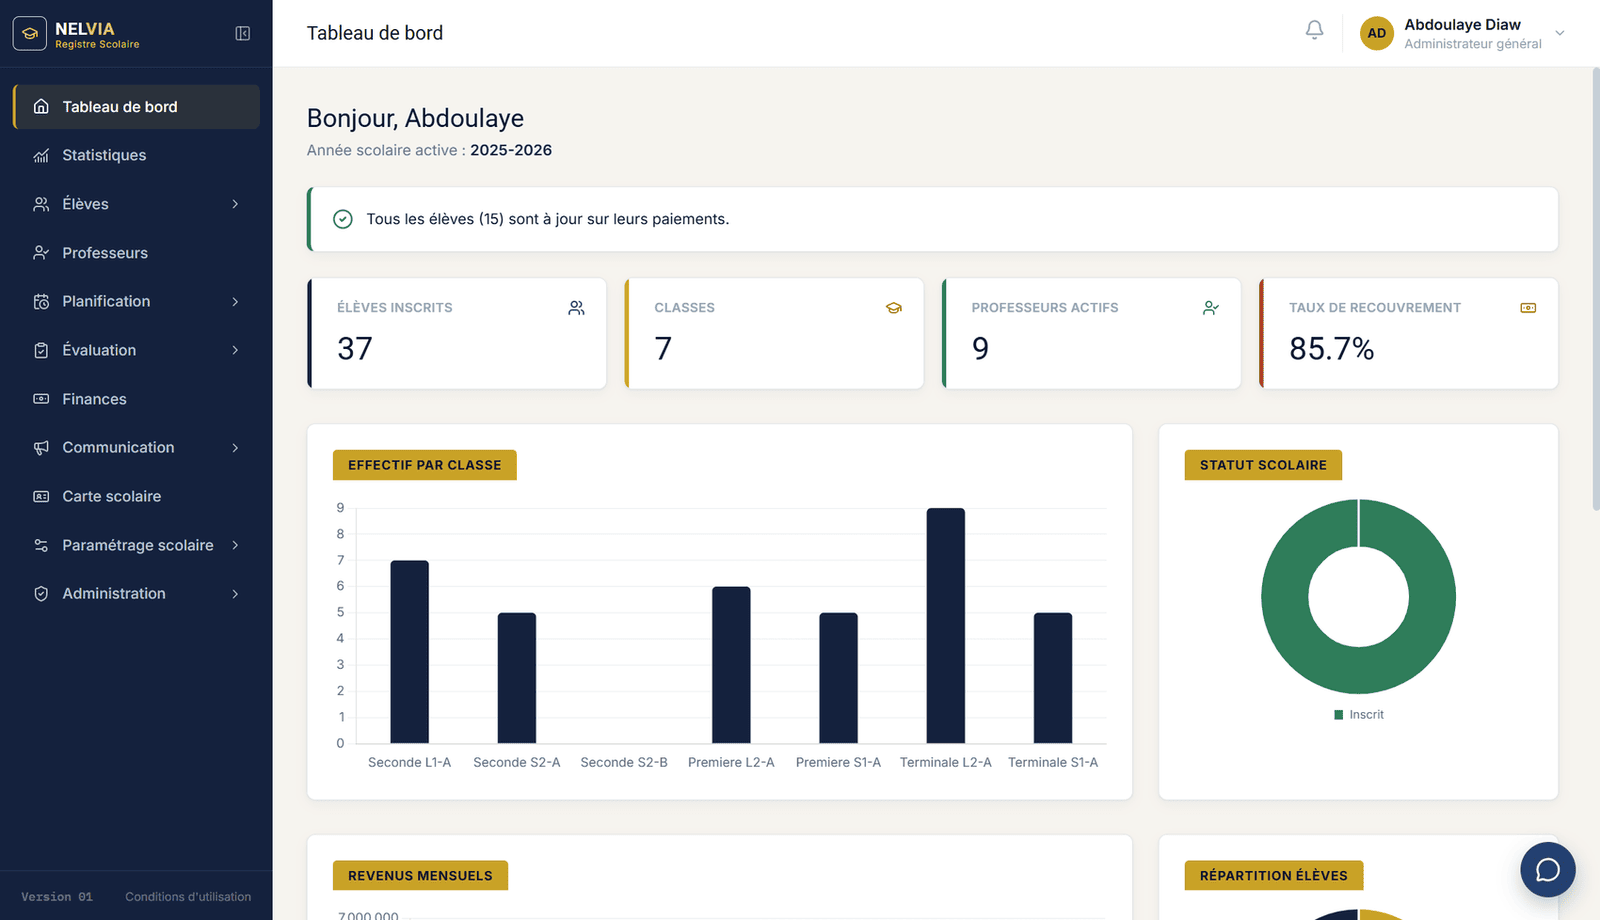Open the Professeurs actifs card showing 9
Image resolution: width=1600 pixels, height=920 pixels.
click(x=1091, y=333)
